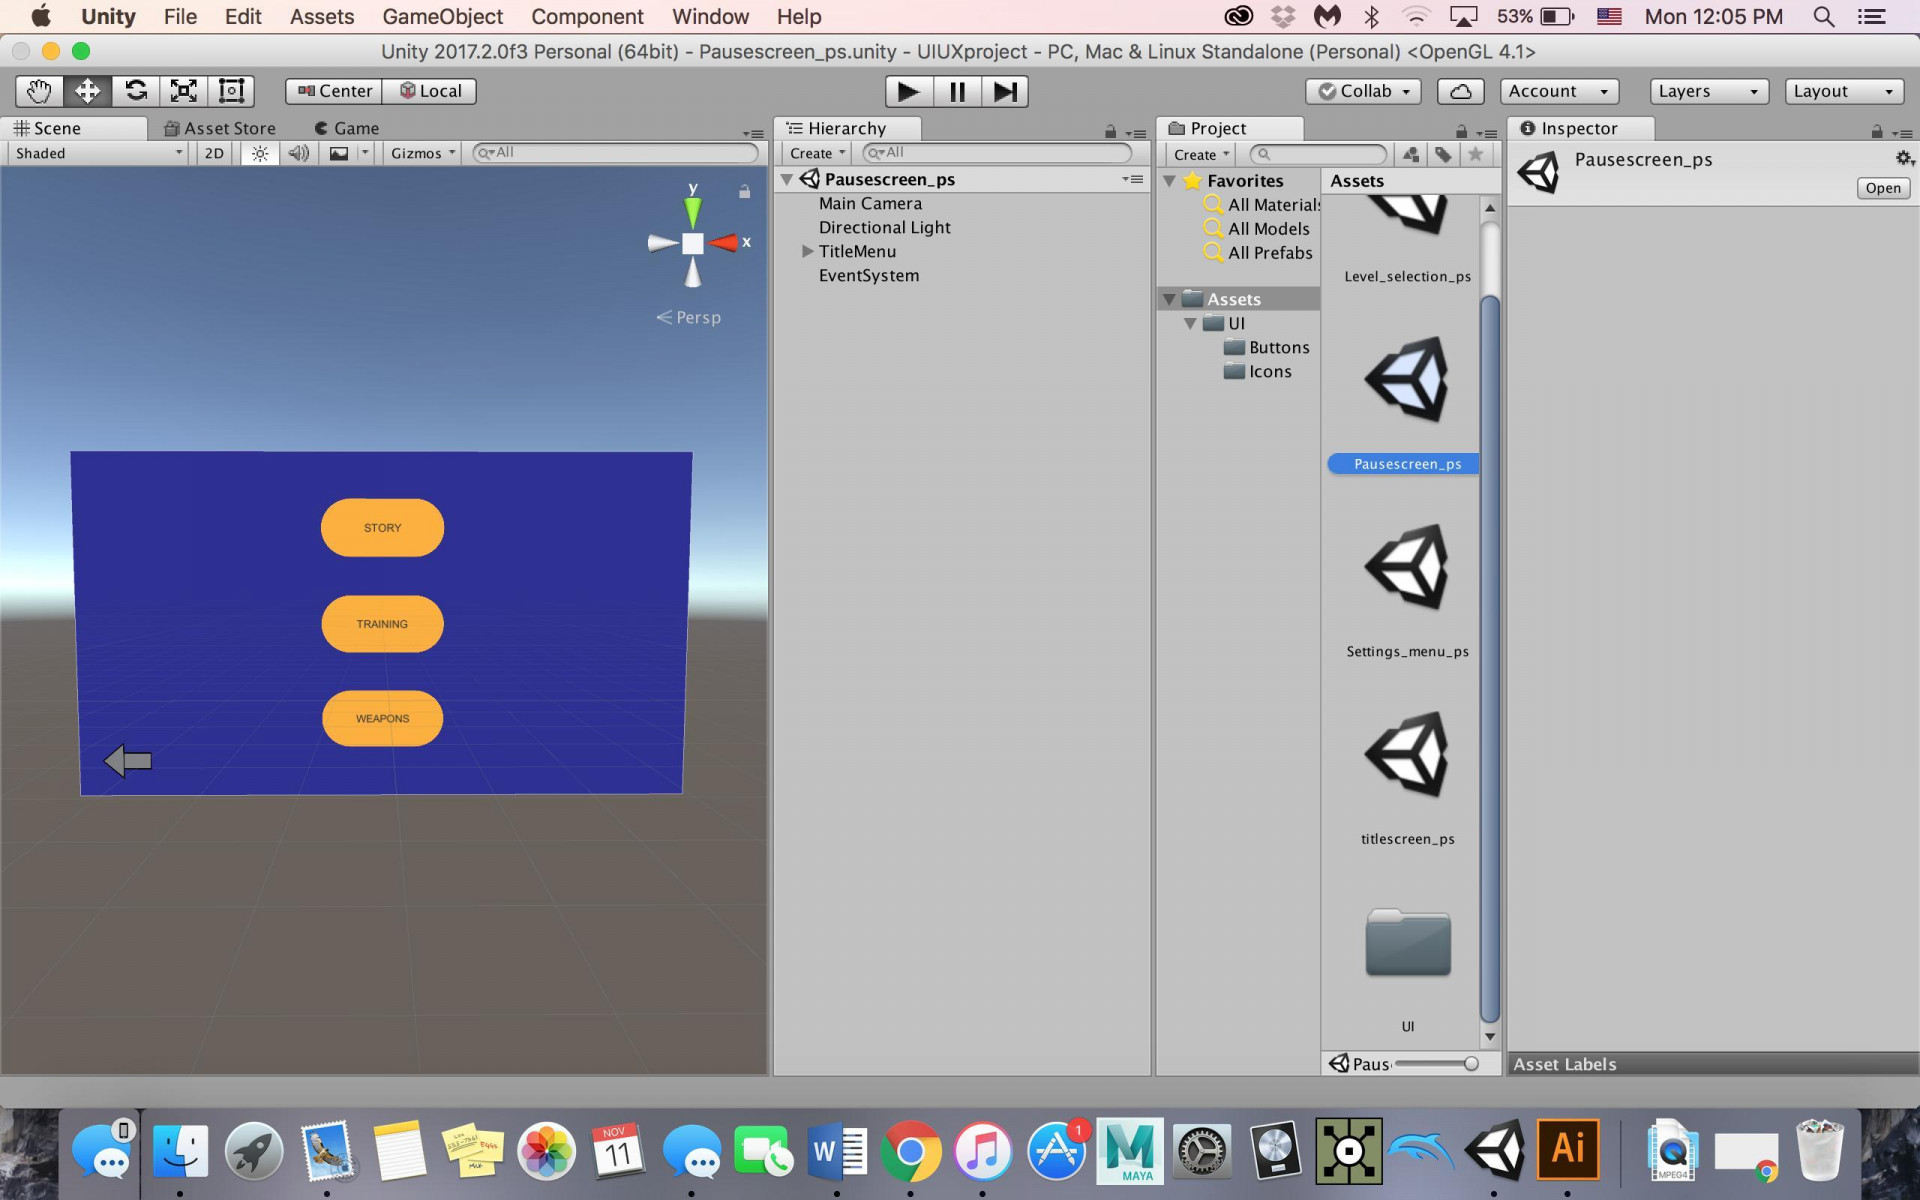This screenshot has height=1200, width=1920.
Task: Click the Play button
Action: [908, 92]
